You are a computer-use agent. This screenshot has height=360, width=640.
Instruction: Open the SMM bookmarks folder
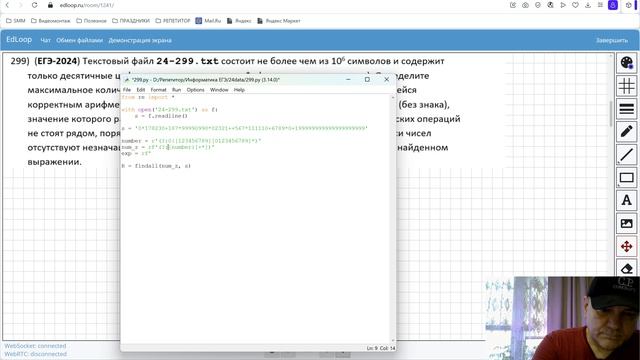(16, 21)
